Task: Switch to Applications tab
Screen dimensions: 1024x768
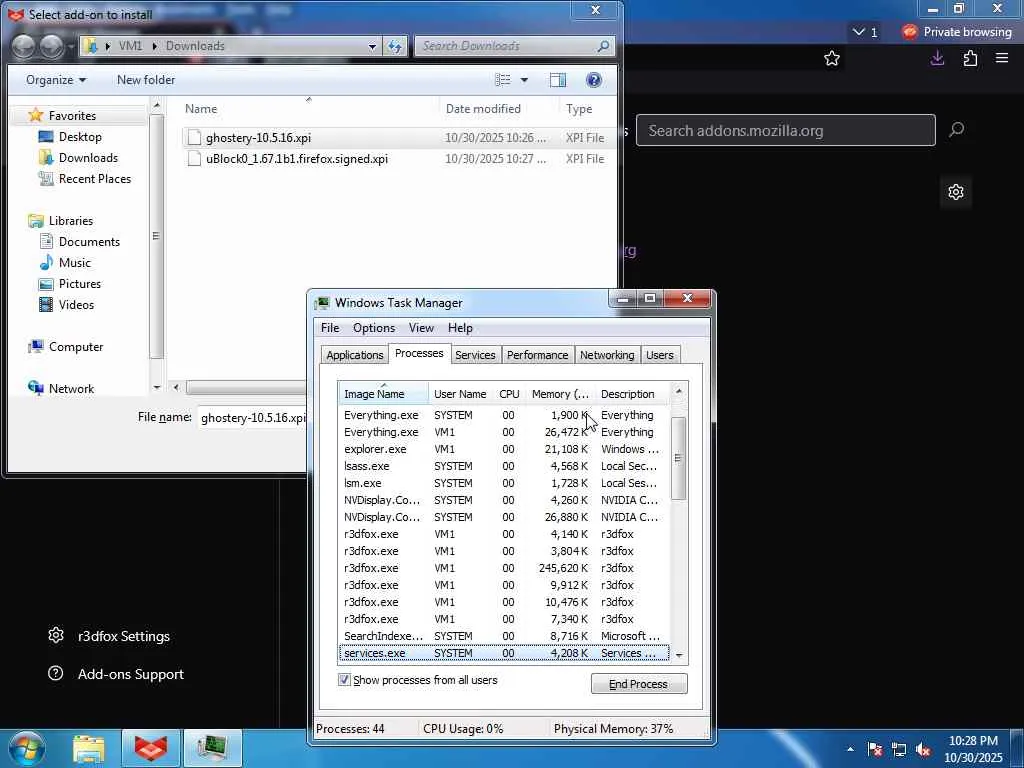Action: point(355,355)
